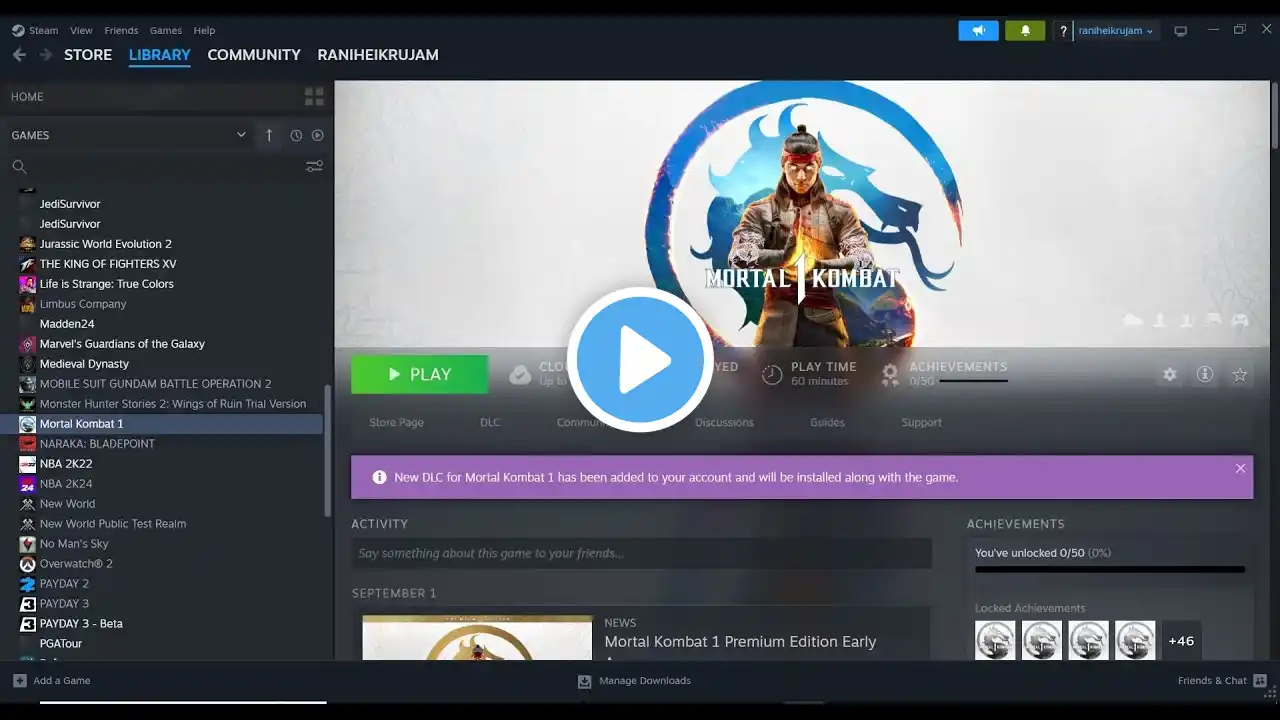Open the green notifications bell
Image resolution: width=1280 pixels, height=720 pixels.
pos(1025,31)
